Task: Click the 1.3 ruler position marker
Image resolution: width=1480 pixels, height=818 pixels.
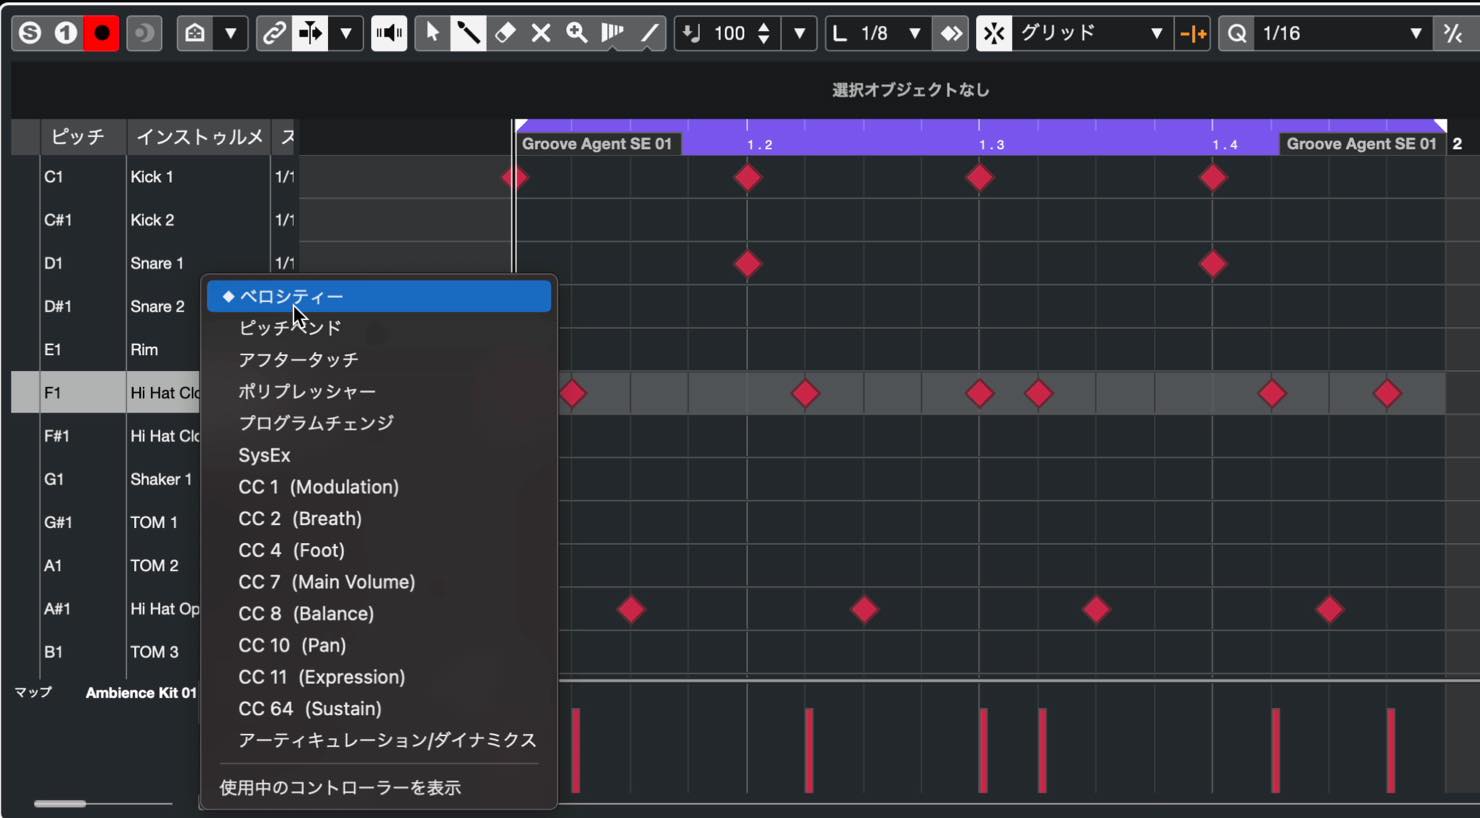Action: [991, 145]
